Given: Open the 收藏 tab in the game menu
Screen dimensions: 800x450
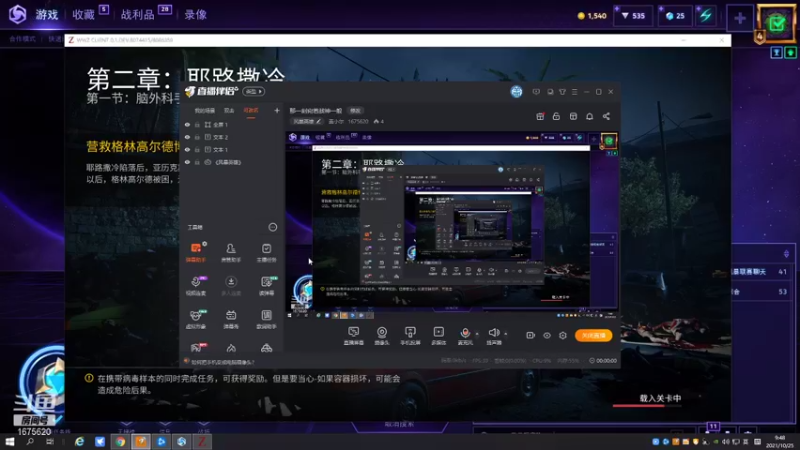Looking at the screenshot, I should pos(83,15).
